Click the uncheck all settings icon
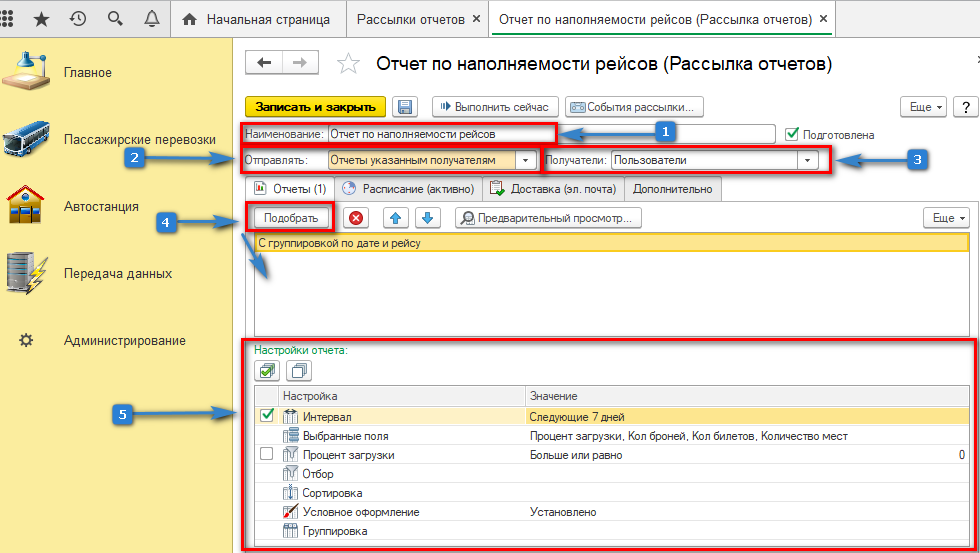The width and height of the screenshot is (980, 553). (x=298, y=371)
